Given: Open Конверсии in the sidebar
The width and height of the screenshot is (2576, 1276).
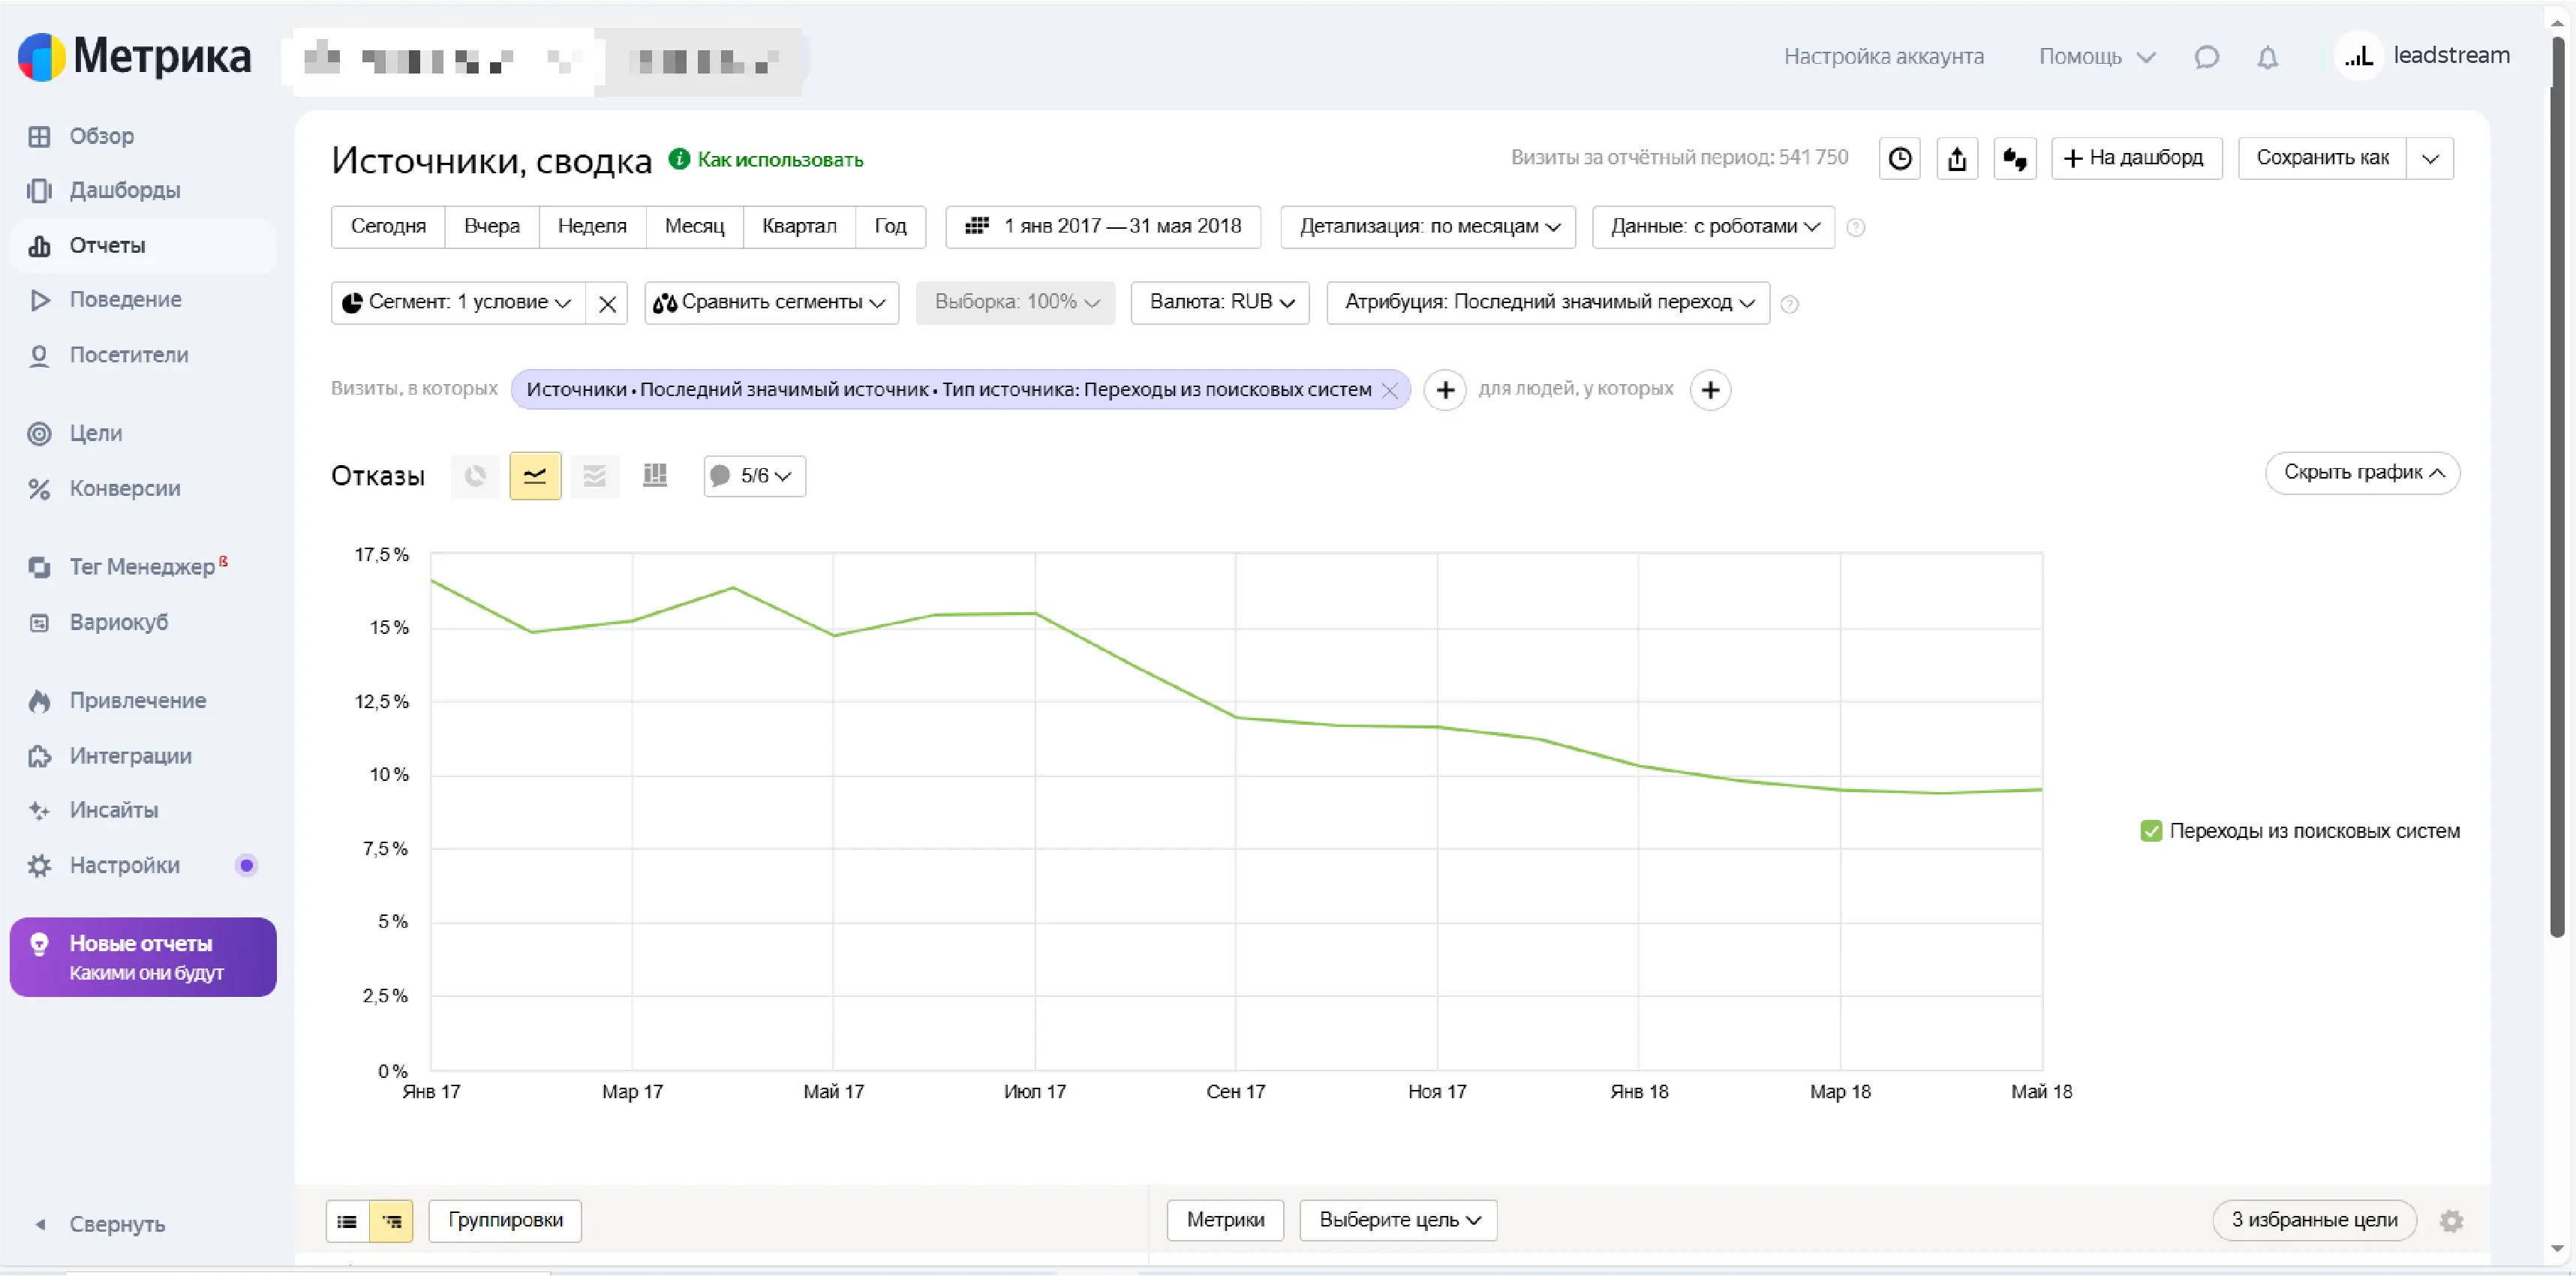Looking at the screenshot, I should (x=124, y=489).
